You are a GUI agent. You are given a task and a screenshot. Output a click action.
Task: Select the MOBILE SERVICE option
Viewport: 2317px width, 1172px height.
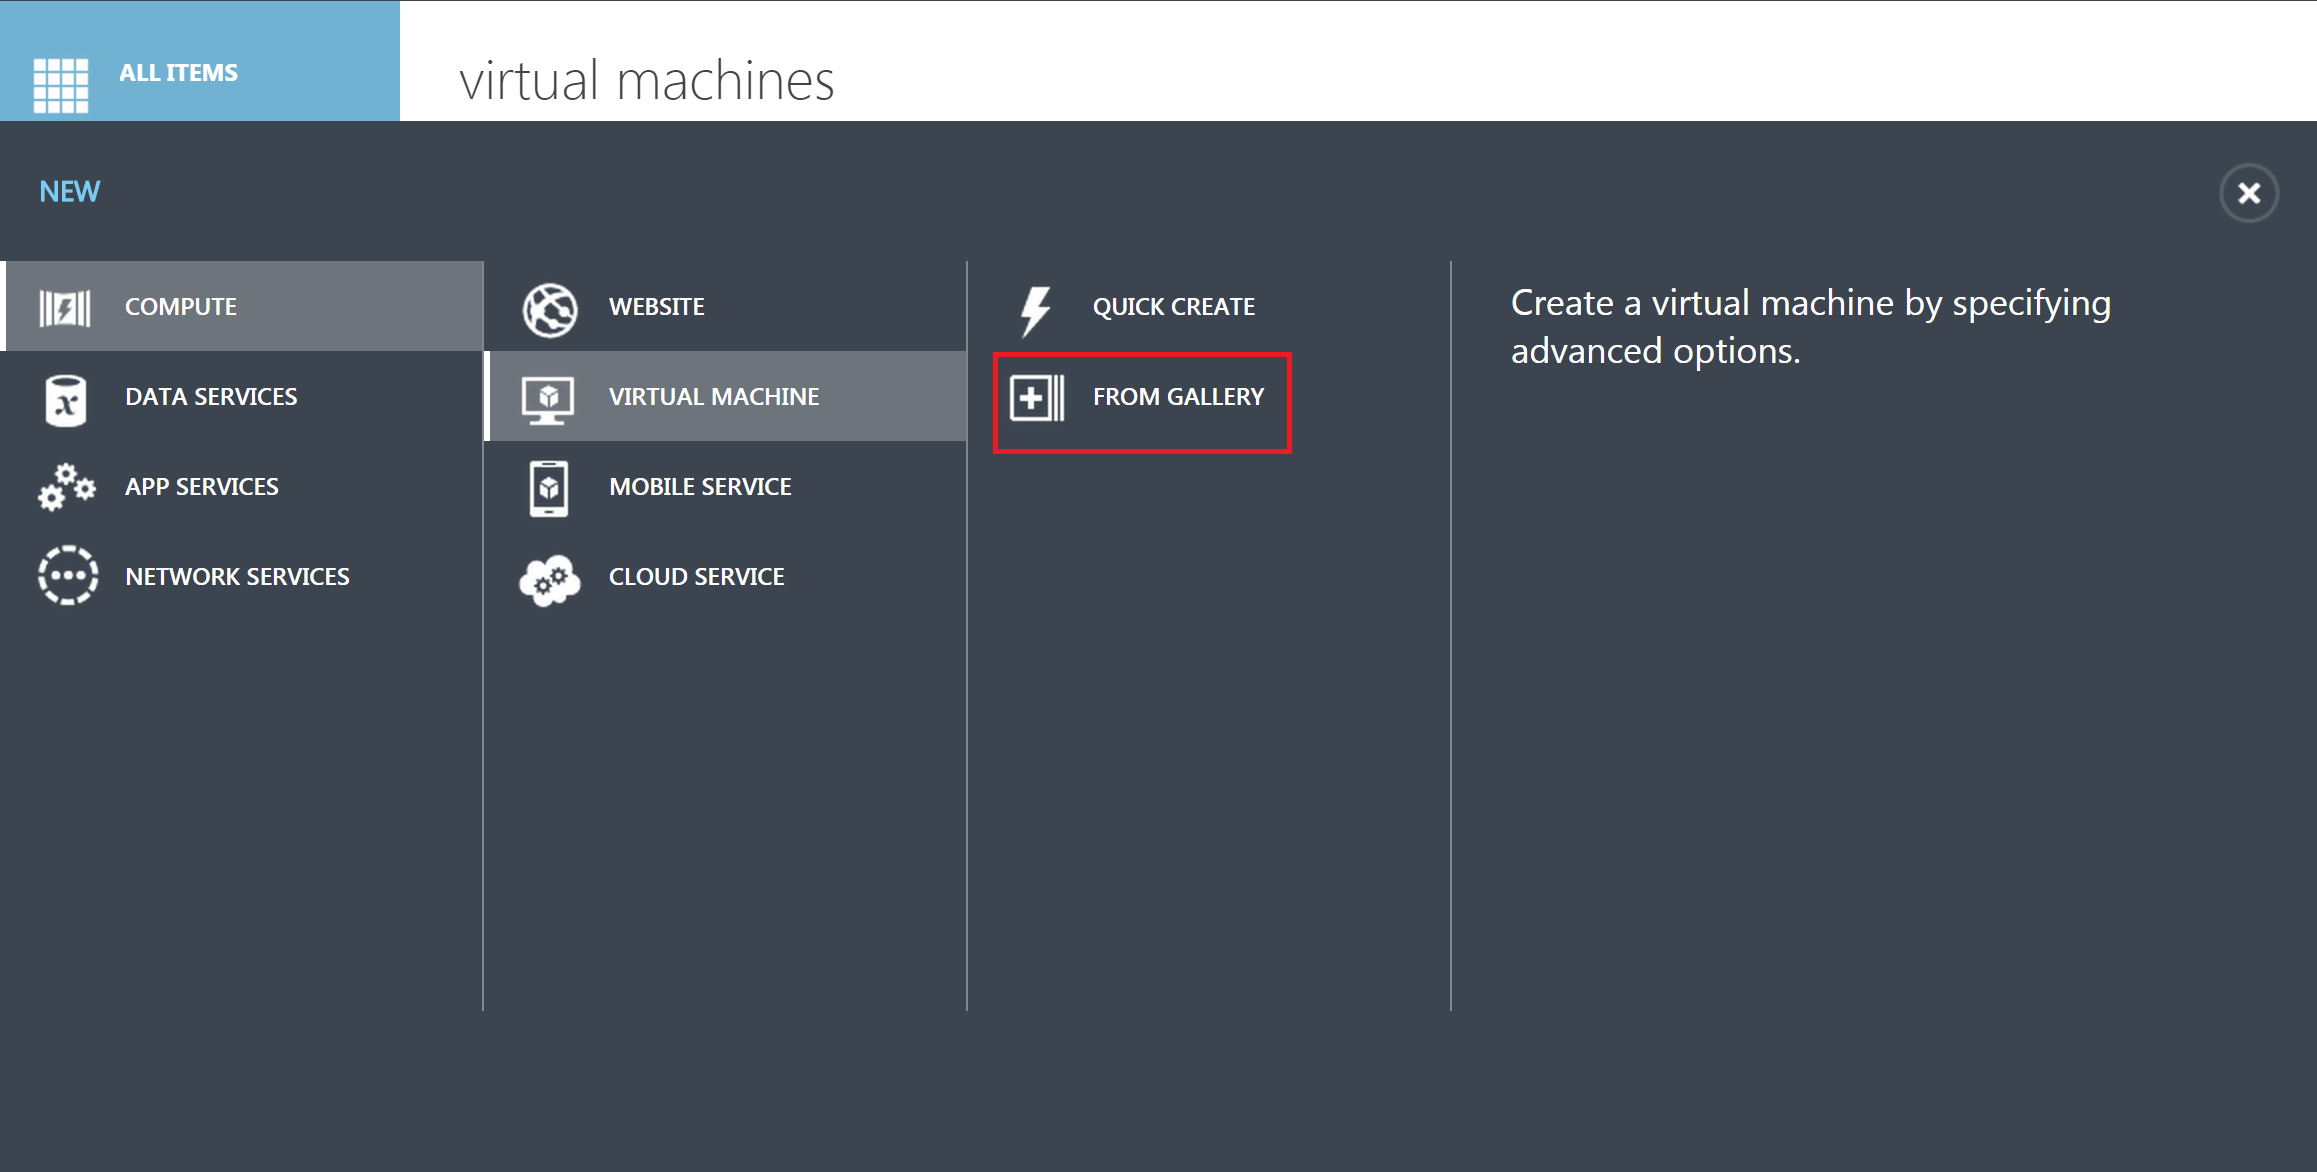(x=700, y=487)
